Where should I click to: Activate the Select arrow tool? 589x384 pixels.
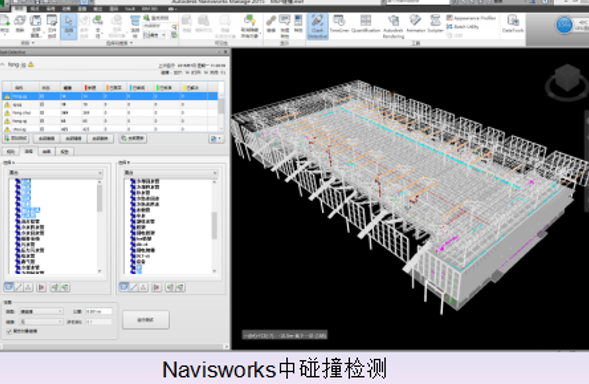(68, 26)
